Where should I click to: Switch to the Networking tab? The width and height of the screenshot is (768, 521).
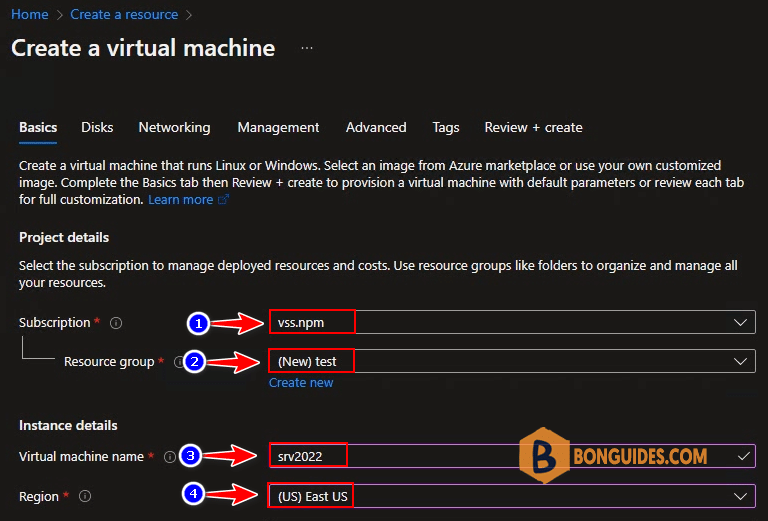pos(174,128)
